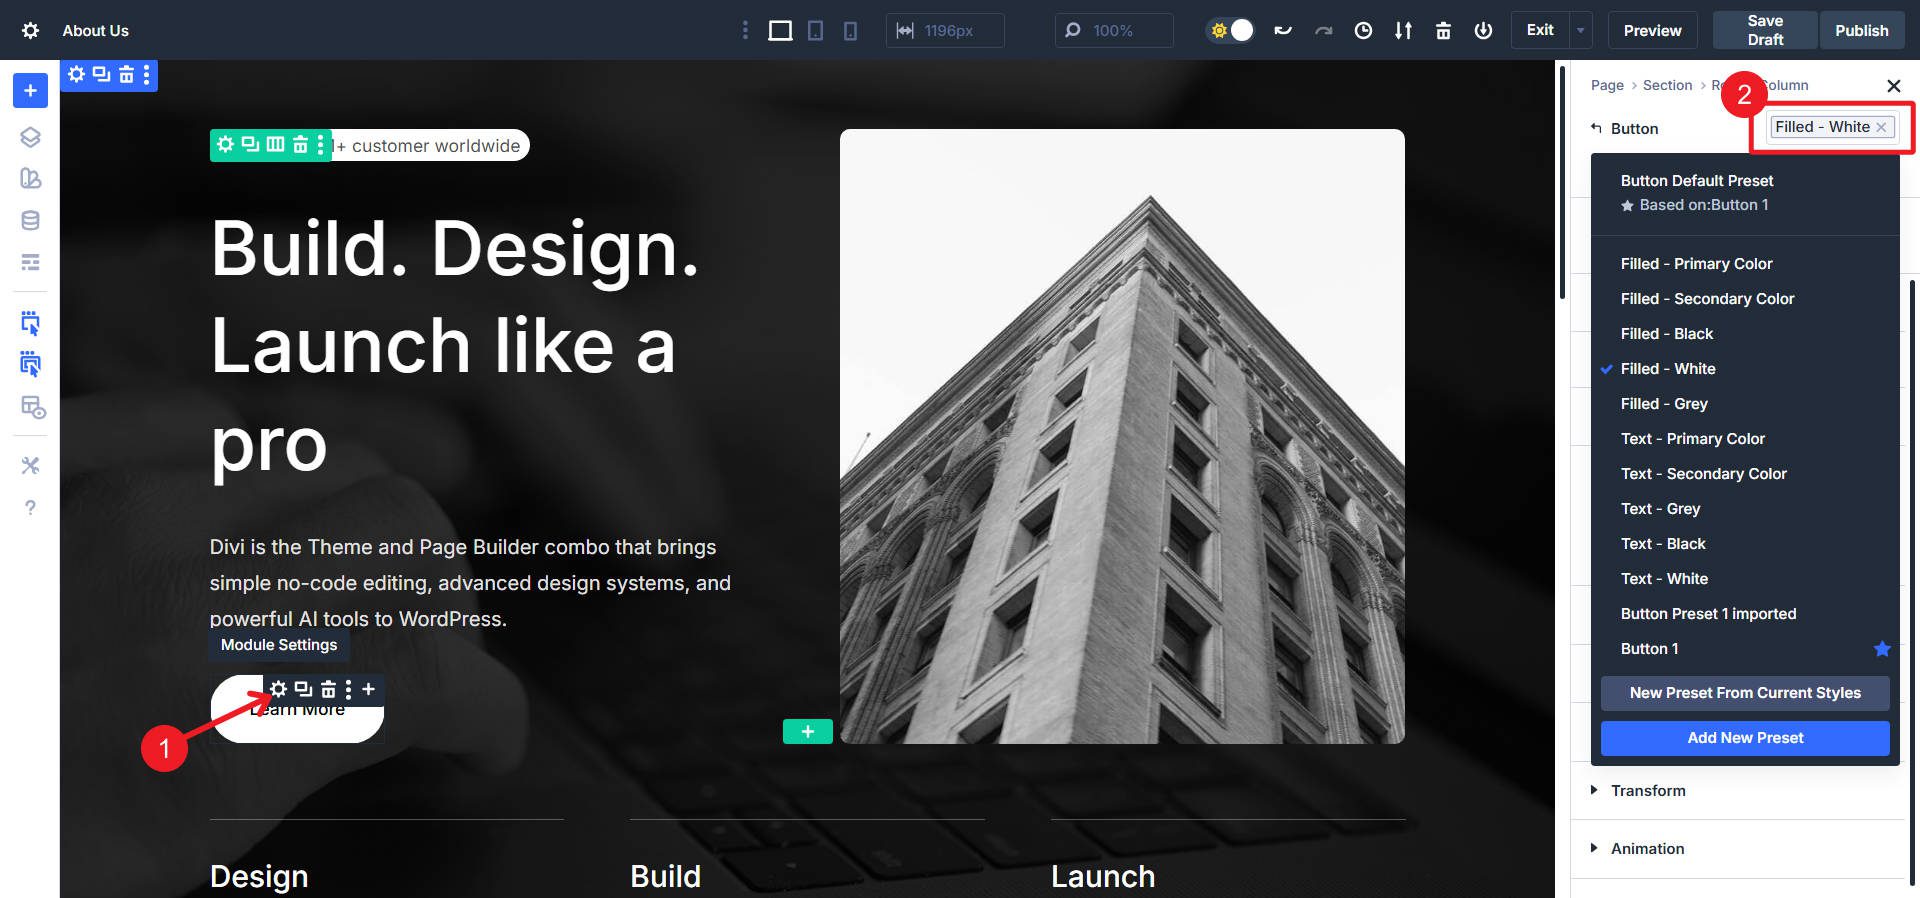Image resolution: width=1920 pixels, height=898 pixels.
Task: Click New Preset From Current Styles
Action: click(1745, 693)
